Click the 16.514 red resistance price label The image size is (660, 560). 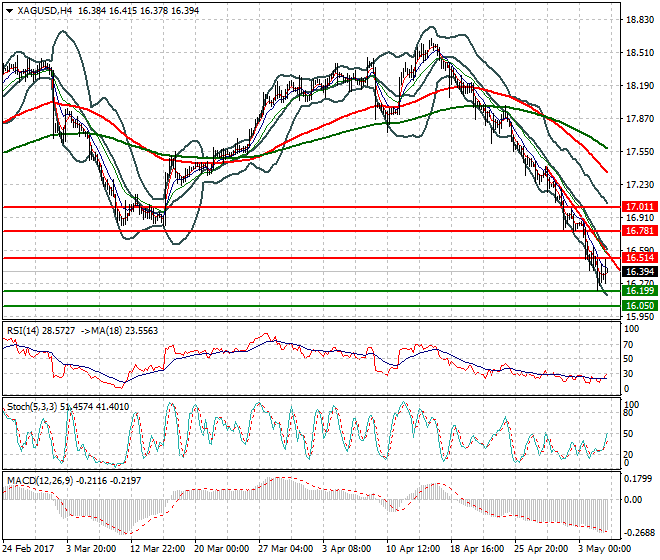[640, 258]
